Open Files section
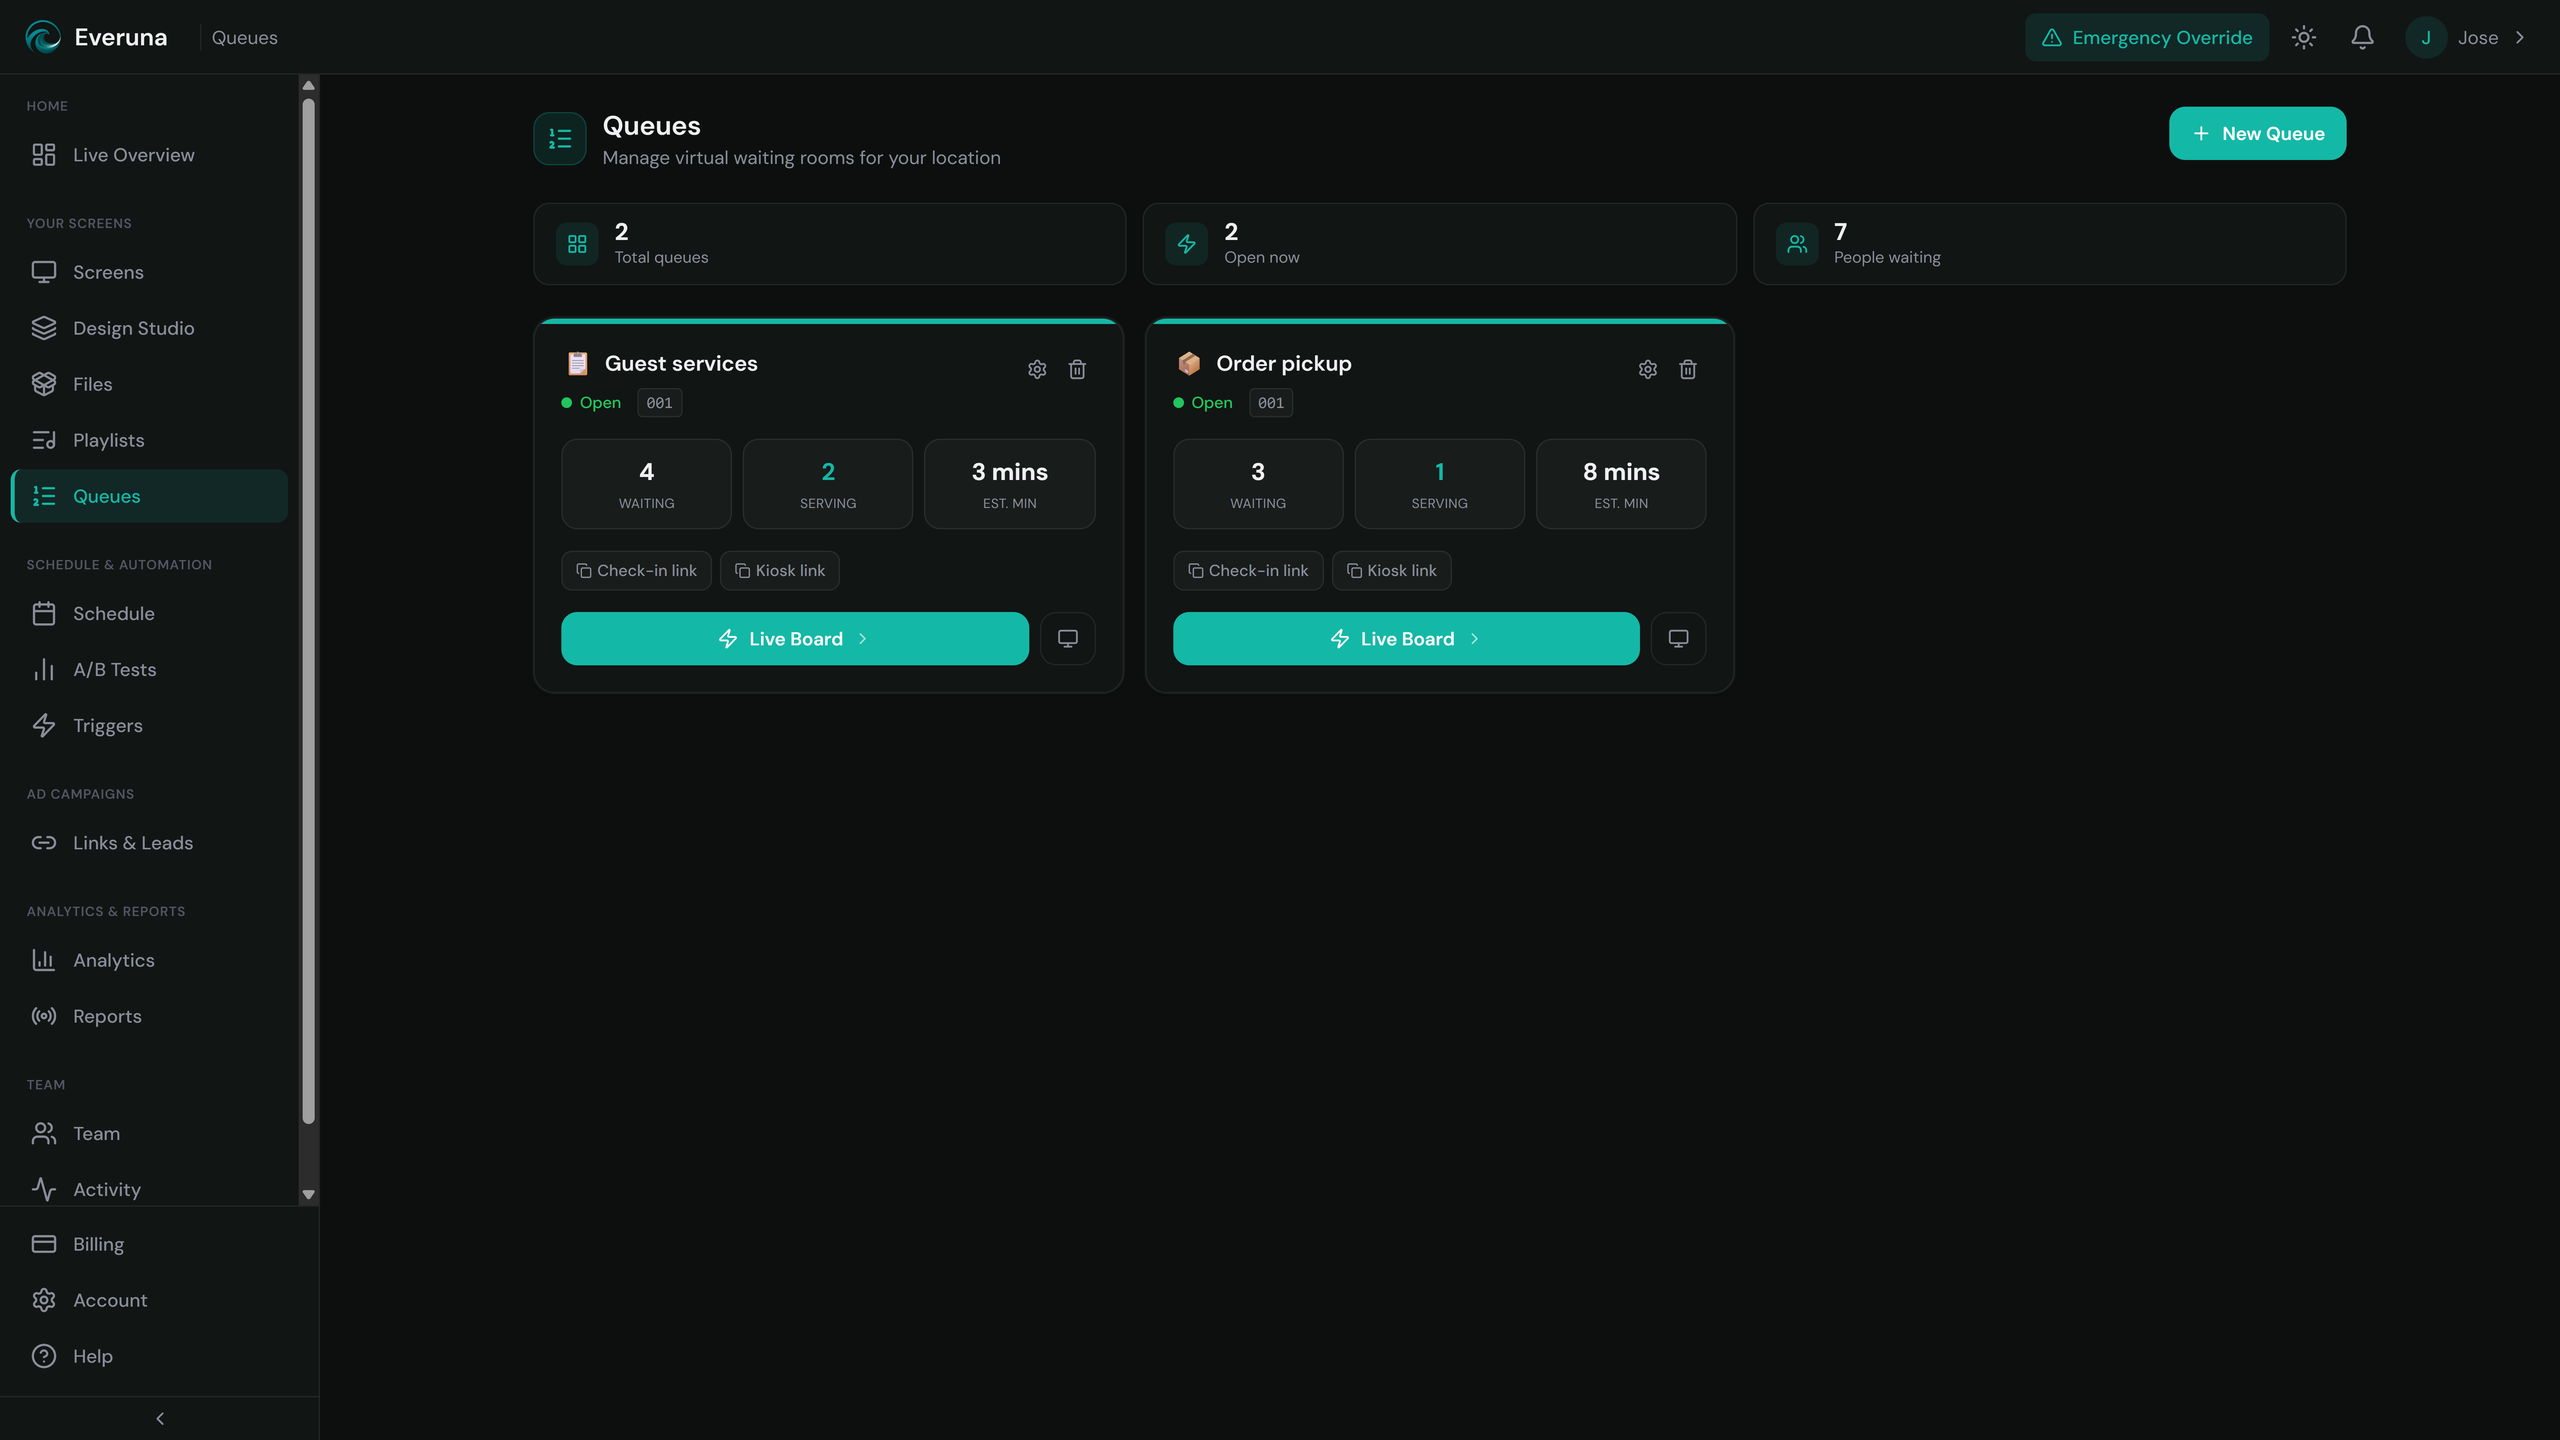2560x1440 pixels. tap(150, 384)
